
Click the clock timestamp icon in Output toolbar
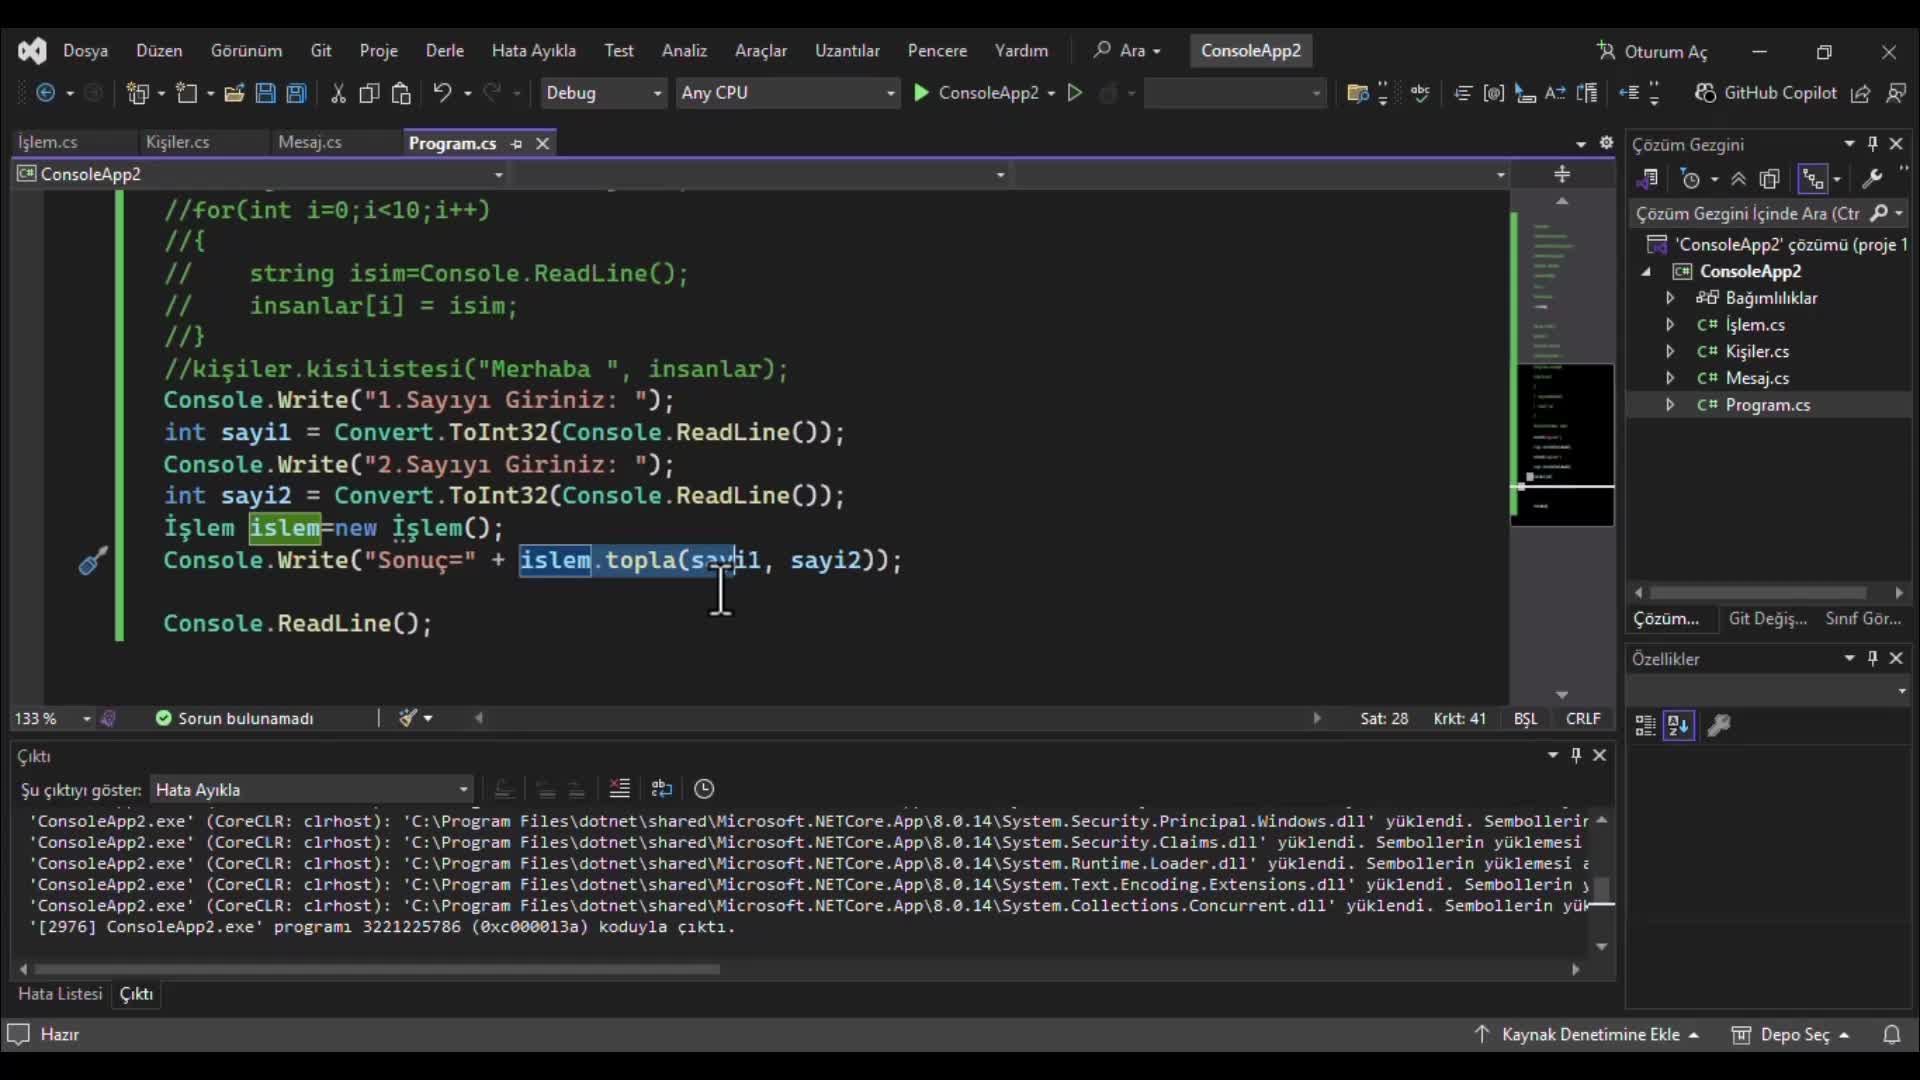tap(704, 789)
